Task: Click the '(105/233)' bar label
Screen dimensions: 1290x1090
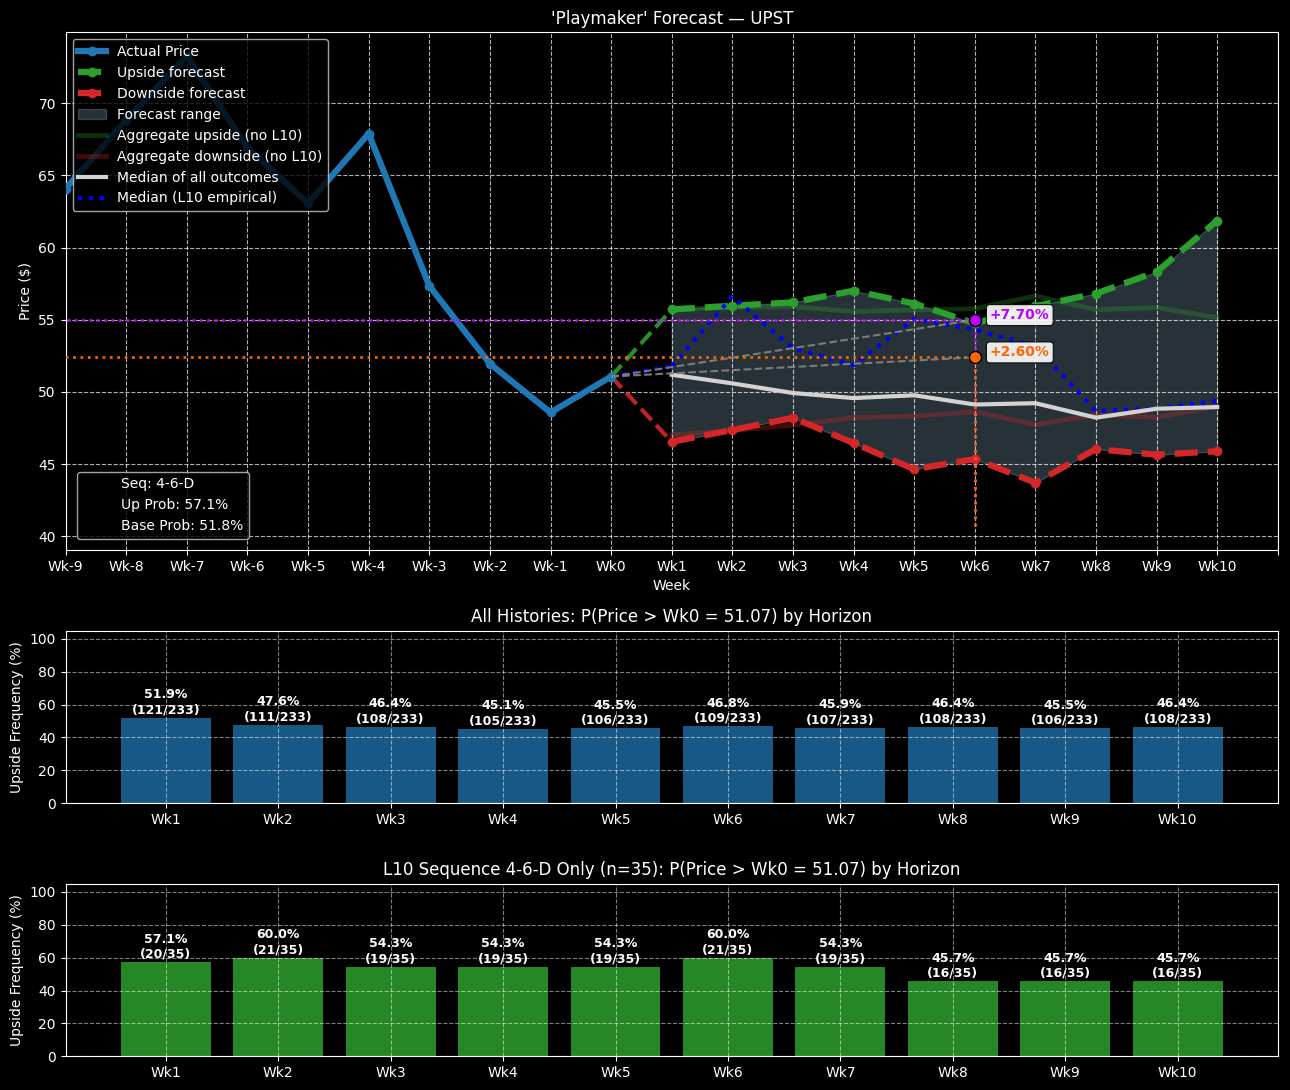Action: tap(503, 721)
